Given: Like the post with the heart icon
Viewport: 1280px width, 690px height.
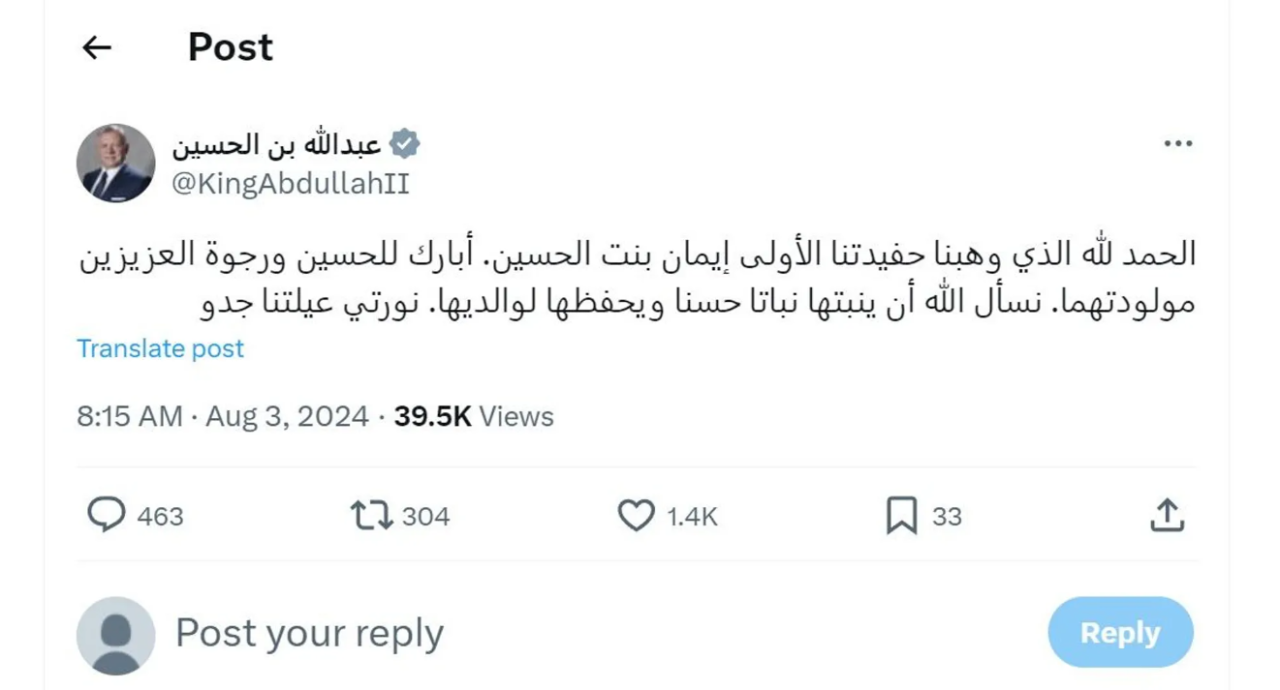Looking at the screenshot, I should [636, 515].
